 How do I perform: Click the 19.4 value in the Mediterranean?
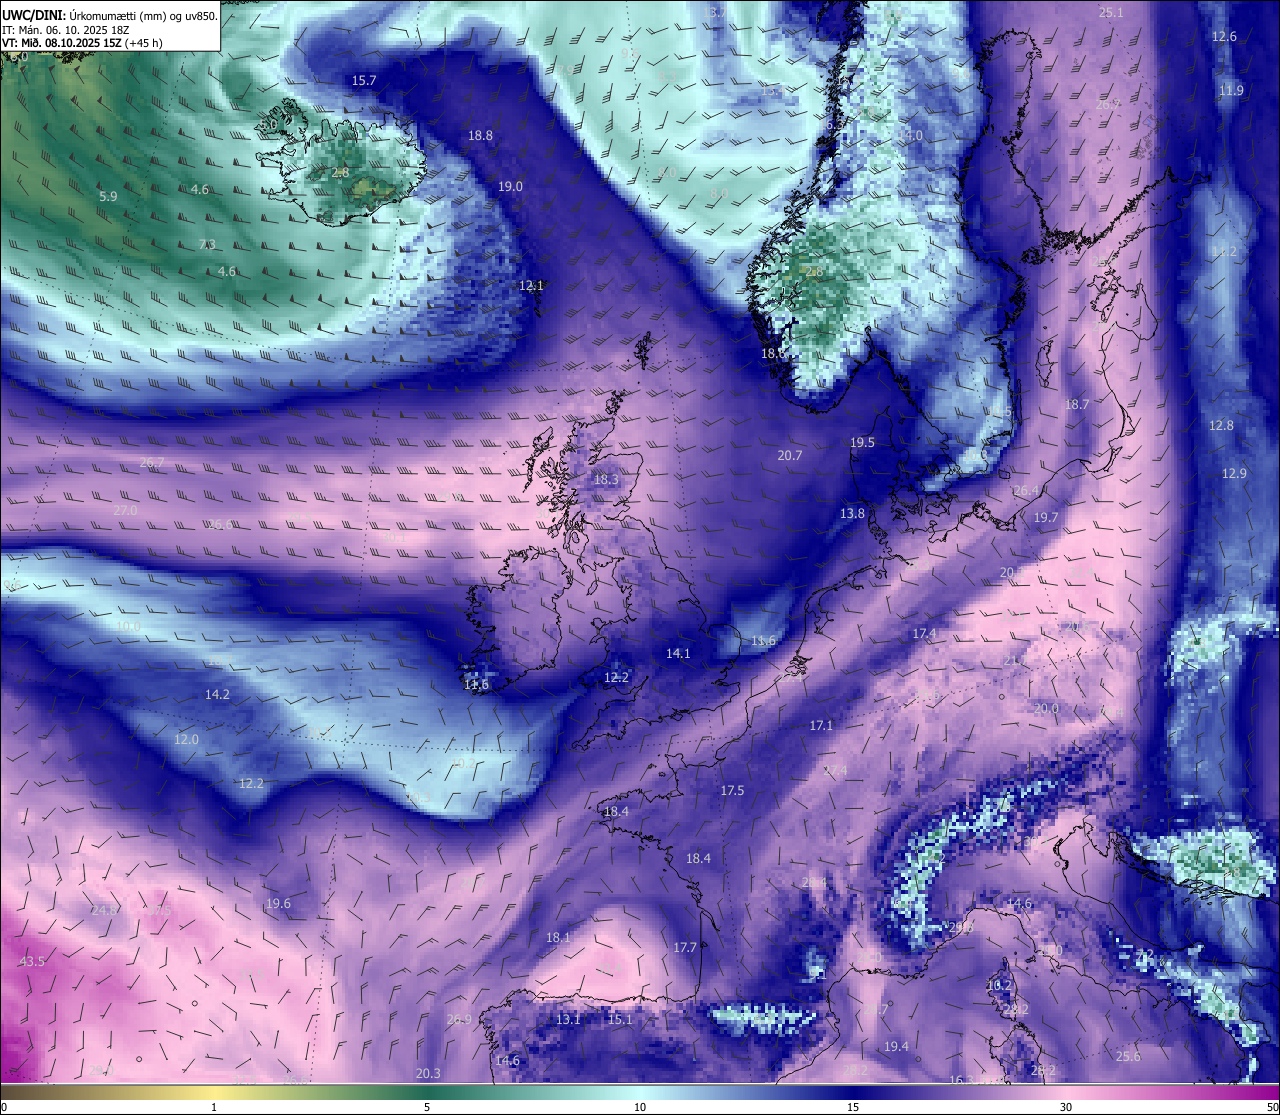coord(896,1047)
